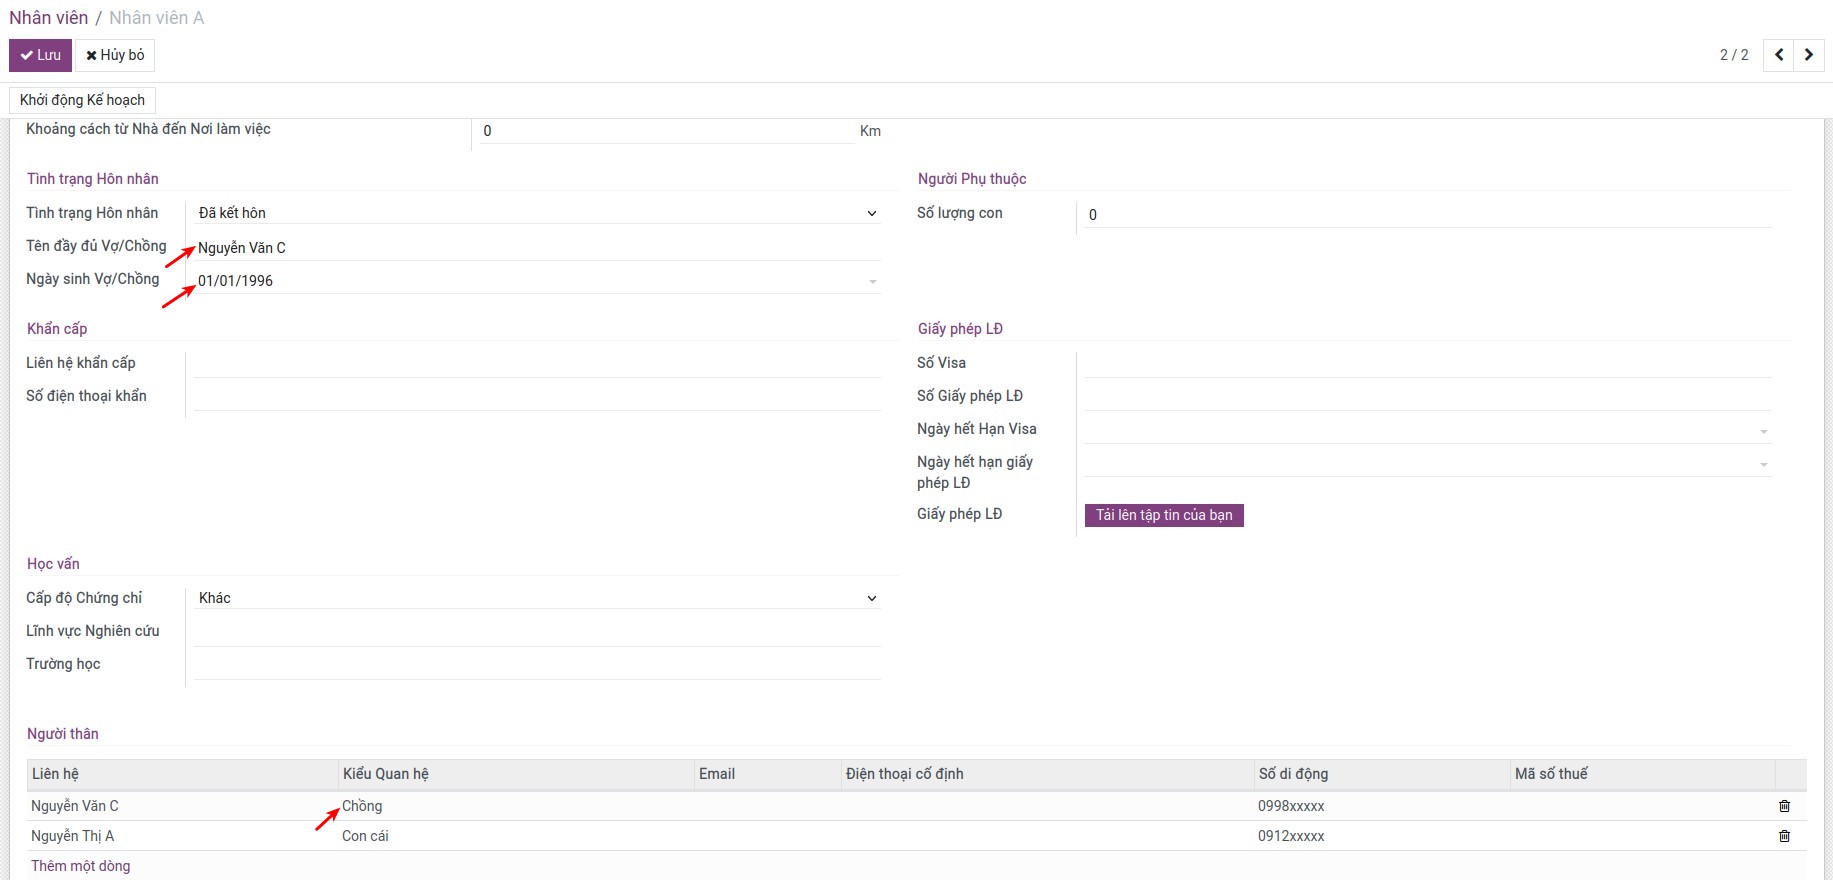Image resolution: width=1833 pixels, height=880 pixels.
Task: Delete the Nguyễn Văn C relative row
Action: click(1784, 806)
